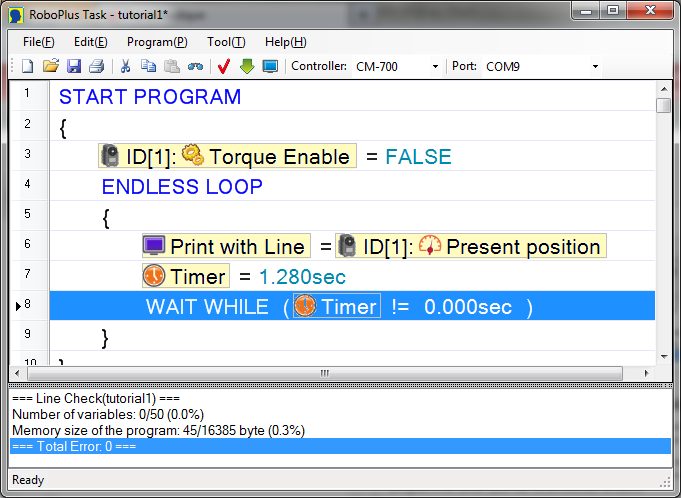The width and height of the screenshot is (681, 498).
Task: Click the Open folder toolbar icon
Action: point(50,67)
